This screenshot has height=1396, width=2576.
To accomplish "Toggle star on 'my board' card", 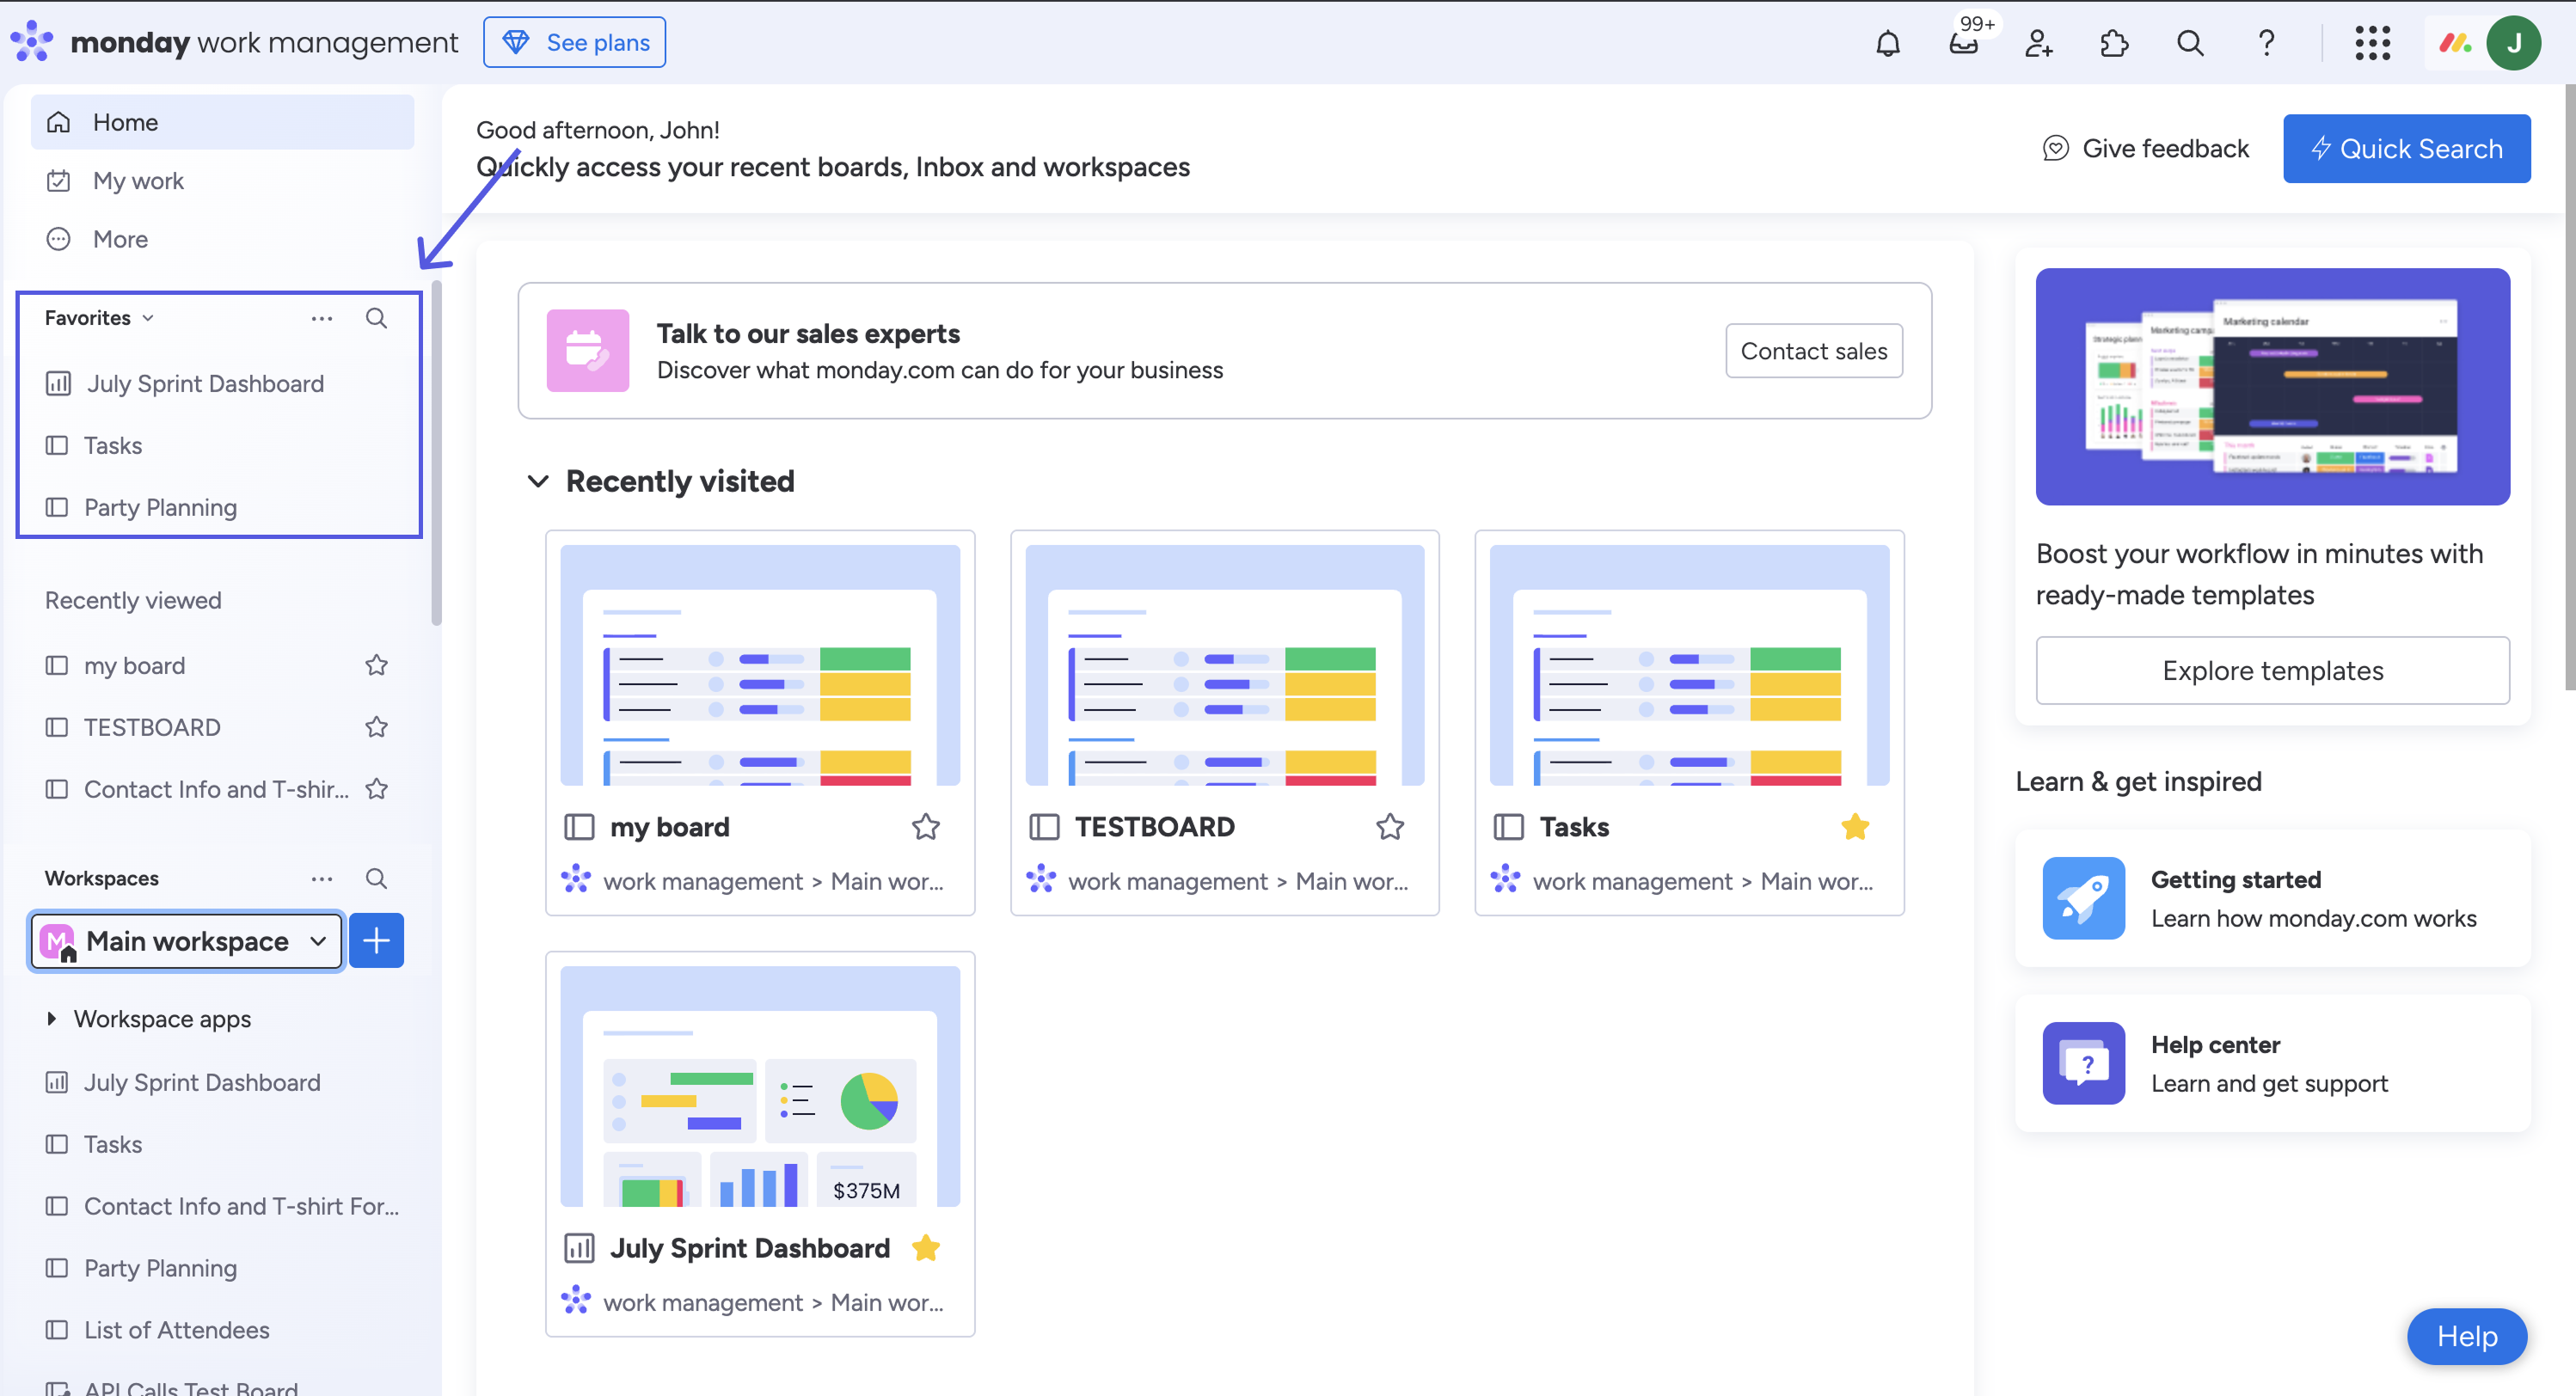I will [x=926, y=827].
